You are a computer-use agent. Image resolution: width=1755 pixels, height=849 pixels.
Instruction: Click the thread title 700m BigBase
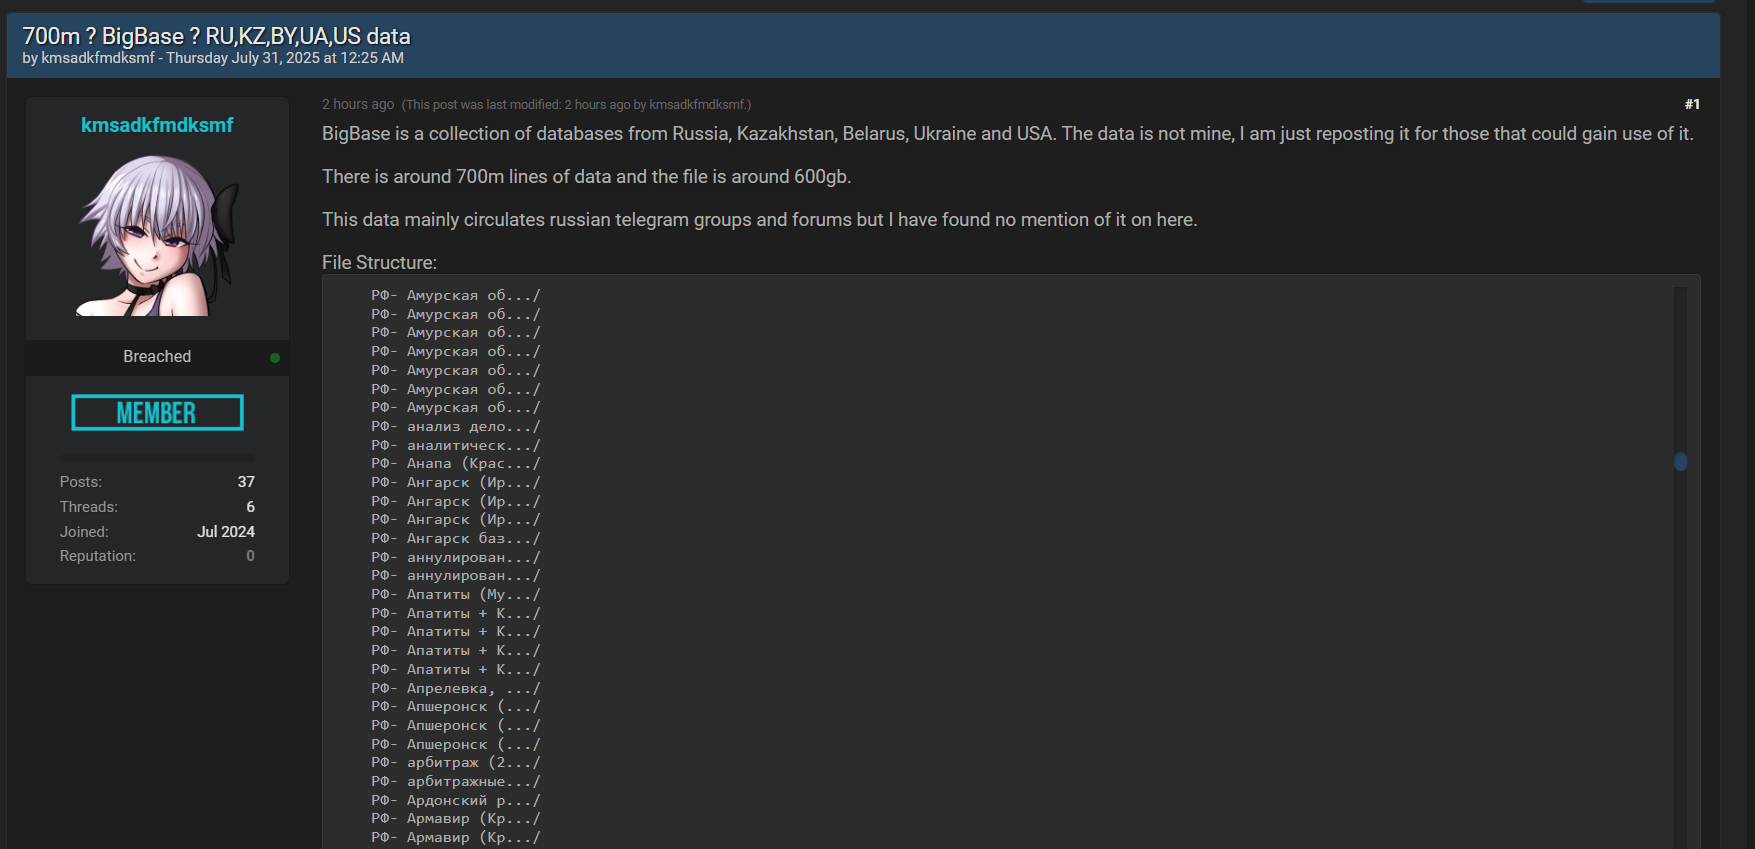click(216, 36)
